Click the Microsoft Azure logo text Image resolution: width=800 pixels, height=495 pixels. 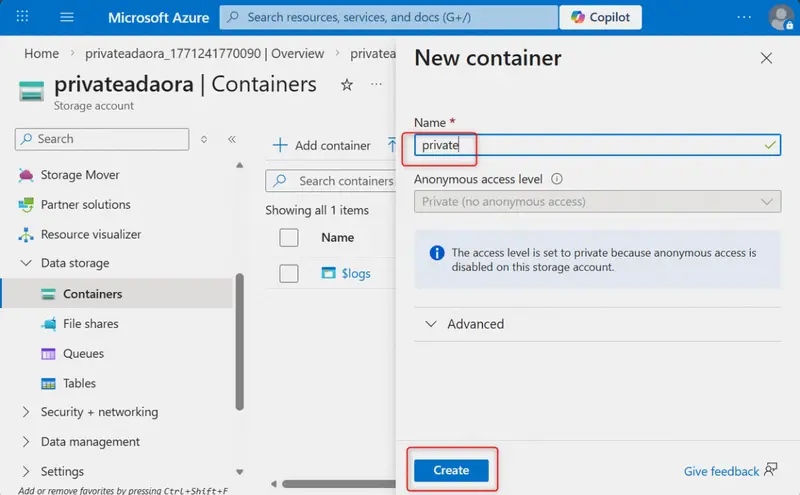click(158, 18)
